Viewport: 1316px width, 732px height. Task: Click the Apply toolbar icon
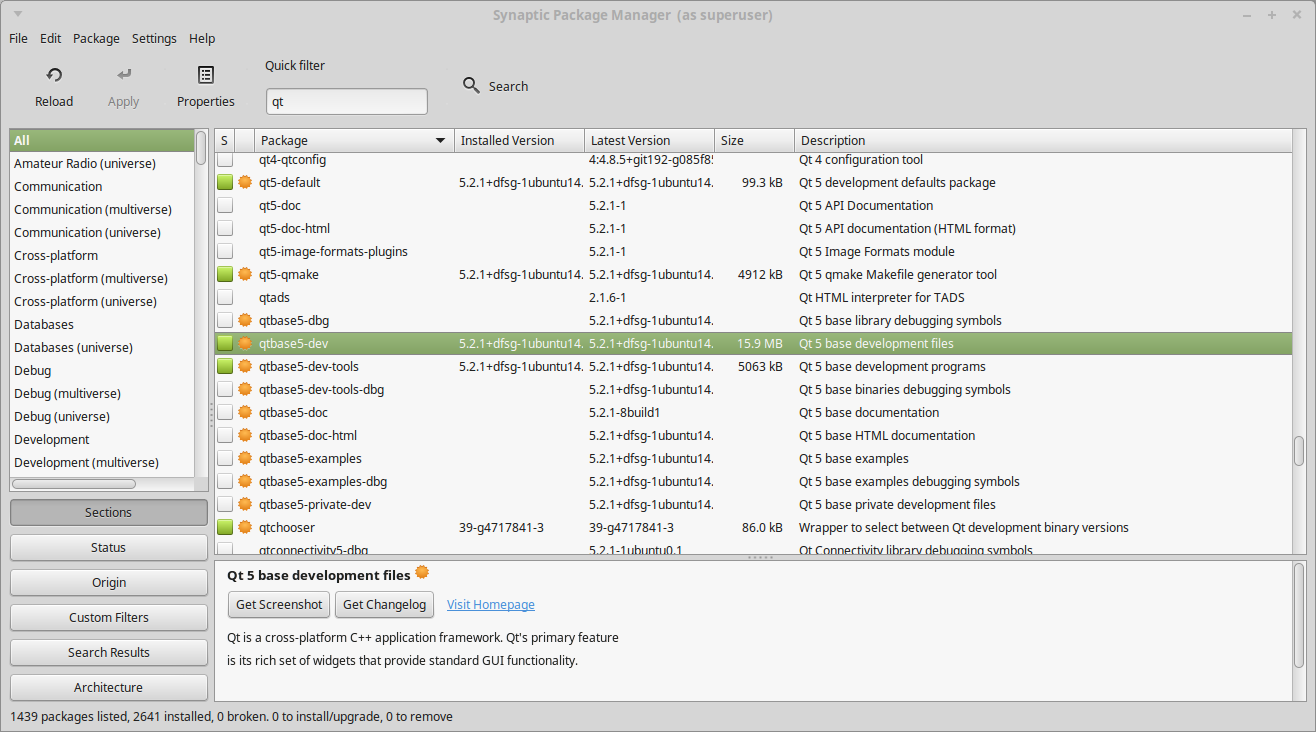(x=124, y=75)
